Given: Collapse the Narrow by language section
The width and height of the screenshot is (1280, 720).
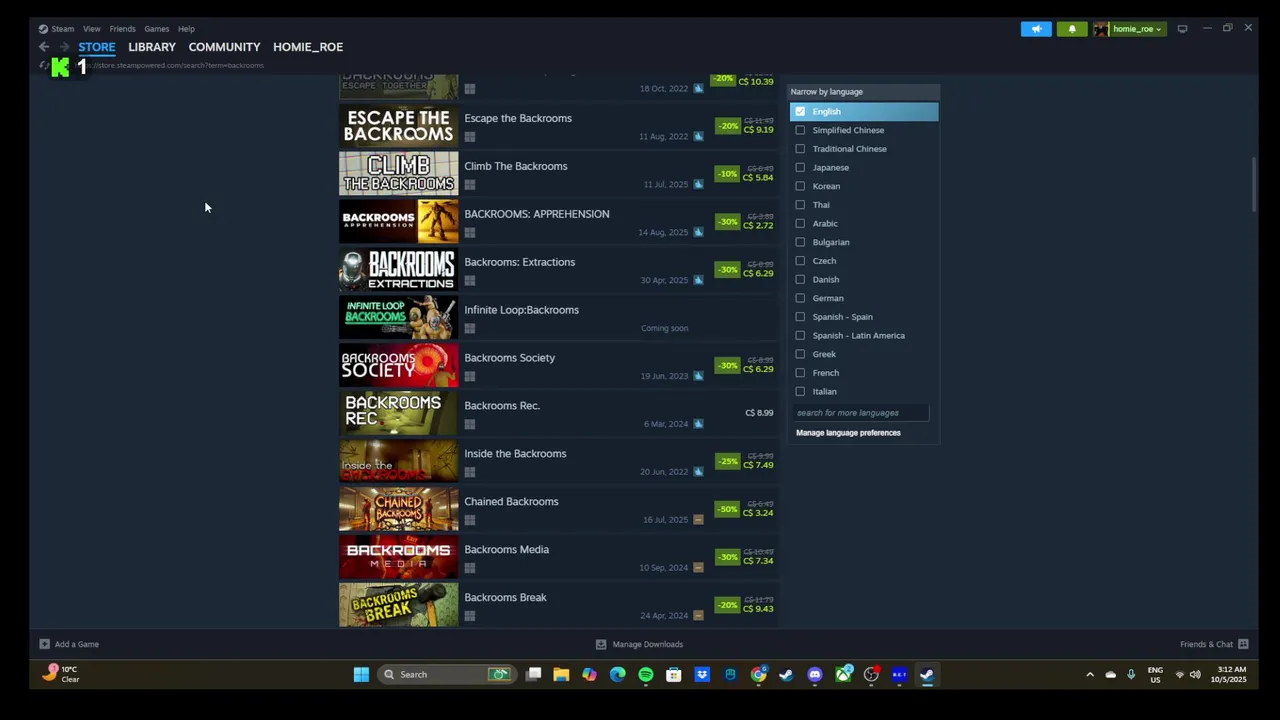Looking at the screenshot, I should [x=864, y=92].
